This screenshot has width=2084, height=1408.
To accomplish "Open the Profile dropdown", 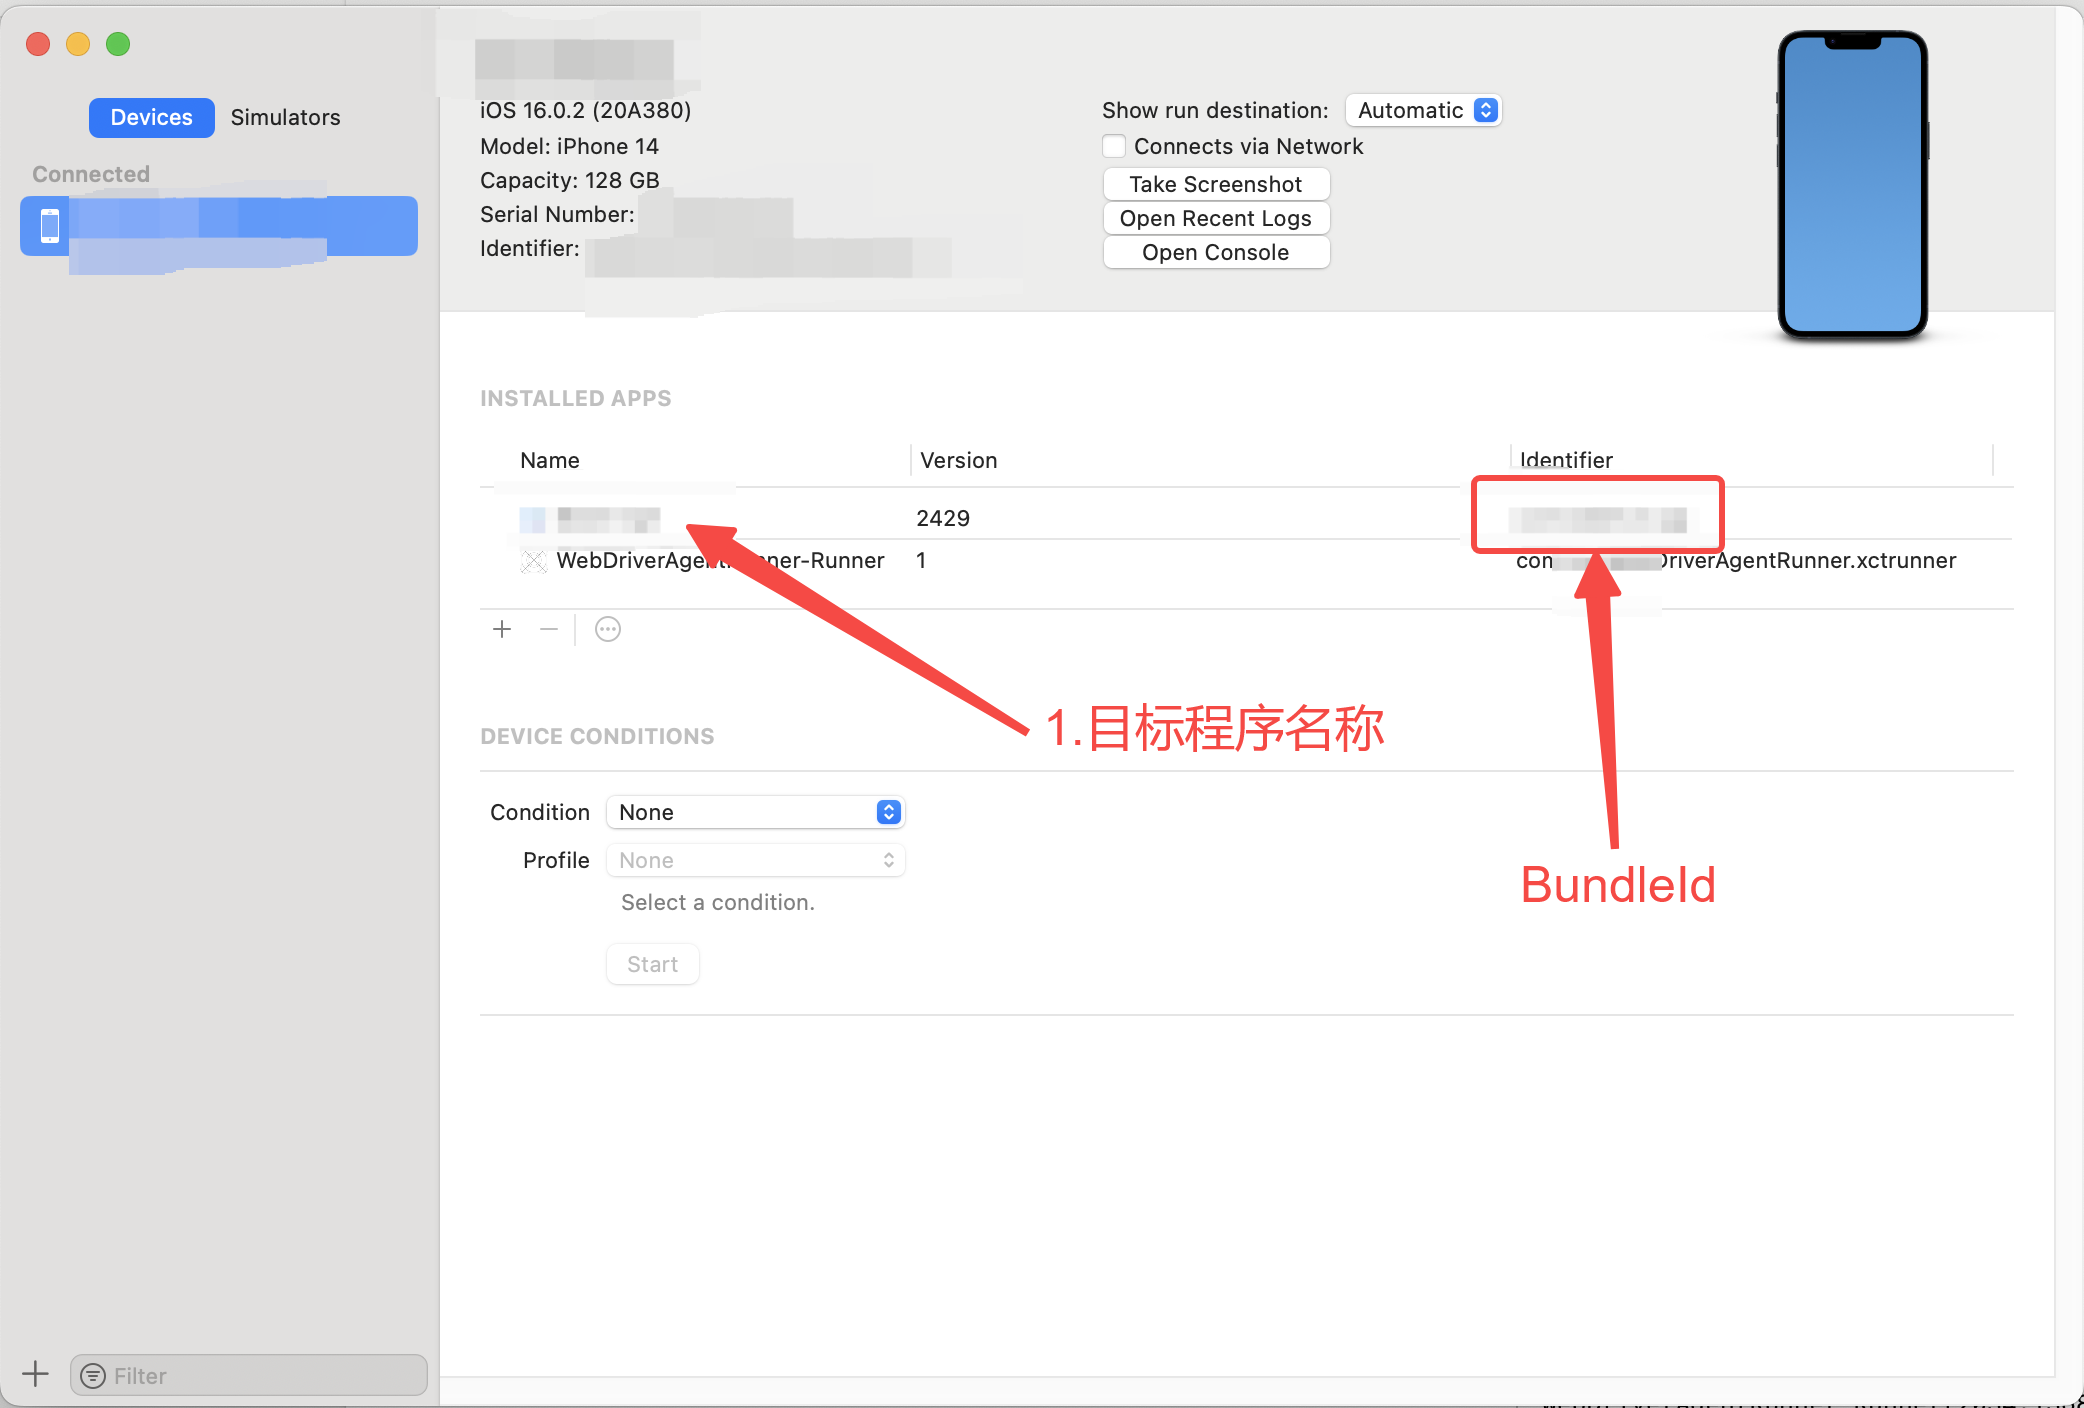I will [x=756, y=860].
